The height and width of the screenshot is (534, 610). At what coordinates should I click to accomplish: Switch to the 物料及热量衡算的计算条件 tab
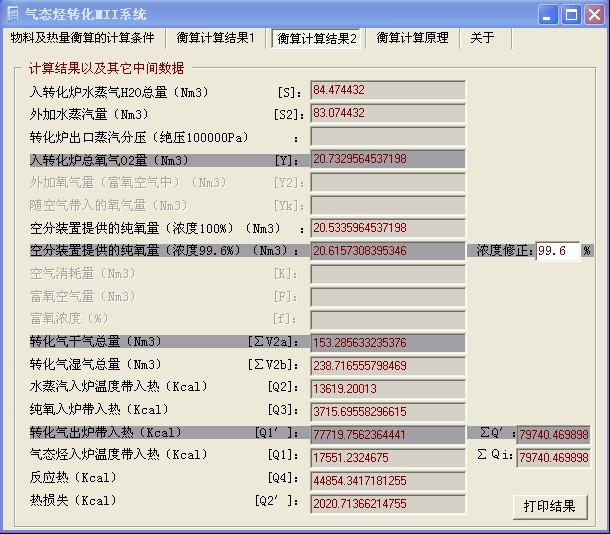pyautogui.click(x=82, y=38)
